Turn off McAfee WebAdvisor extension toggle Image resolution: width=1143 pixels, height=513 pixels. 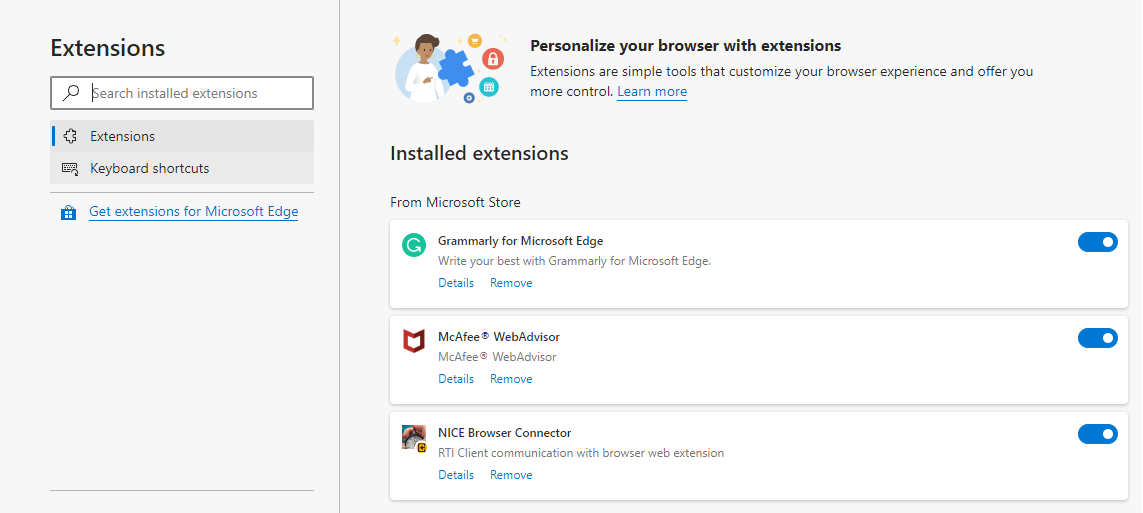[x=1097, y=338]
